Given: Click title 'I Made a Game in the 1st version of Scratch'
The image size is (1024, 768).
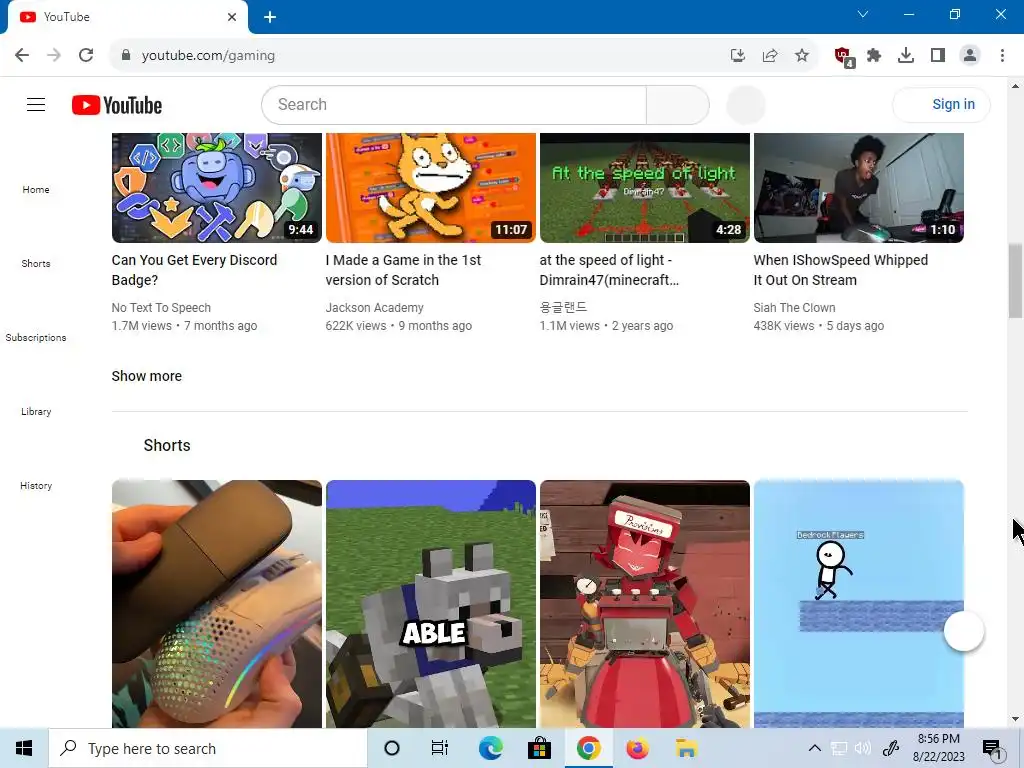Looking at the screenshot, I should 403,270.
